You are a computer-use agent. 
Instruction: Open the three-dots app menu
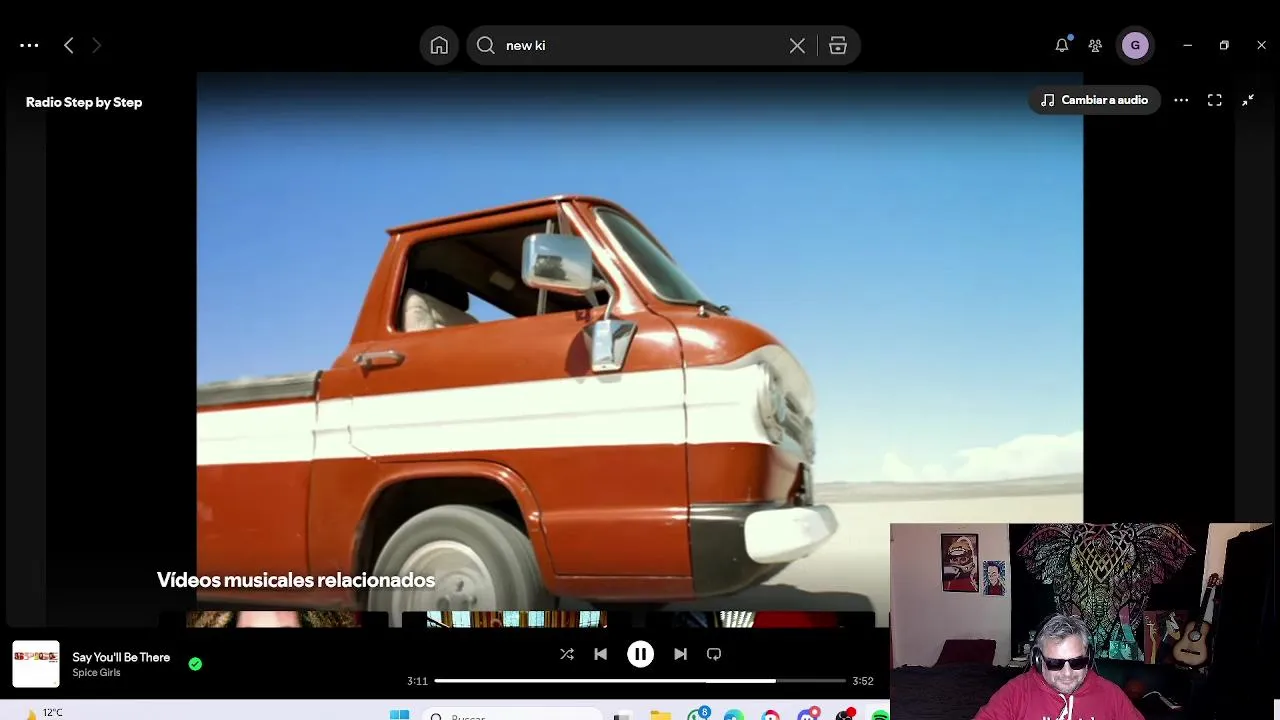pos(29,45)
